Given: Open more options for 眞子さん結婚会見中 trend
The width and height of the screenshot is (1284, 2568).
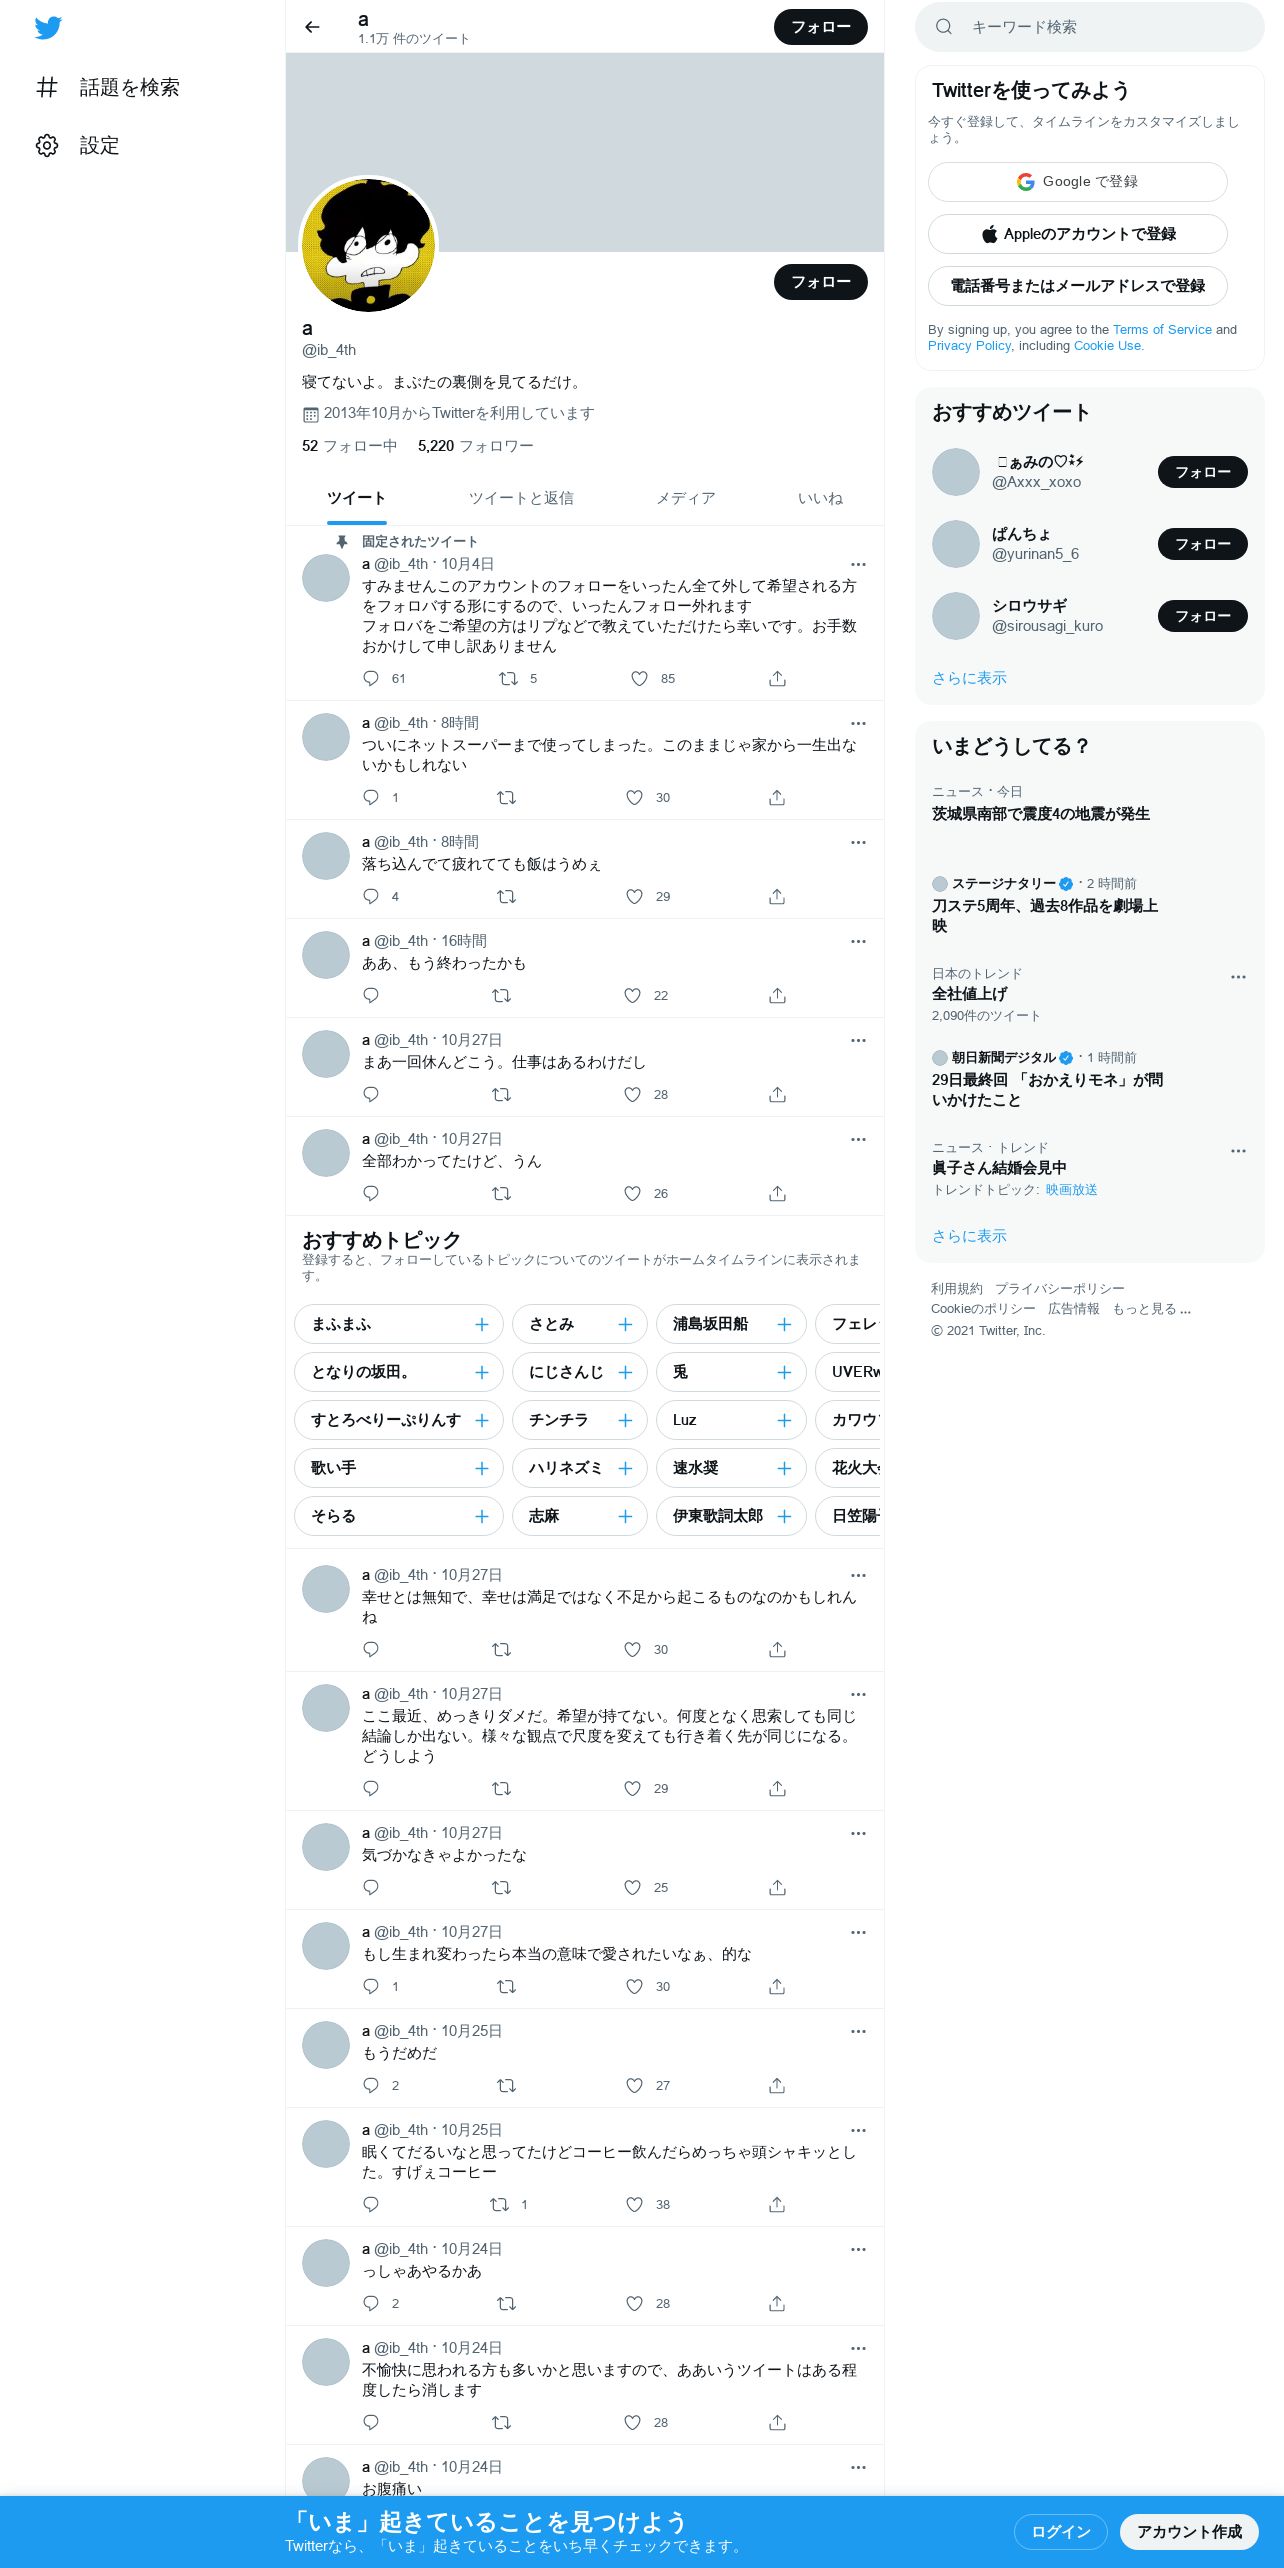Looking at the screenshot, I should tap(1238, 1151).
